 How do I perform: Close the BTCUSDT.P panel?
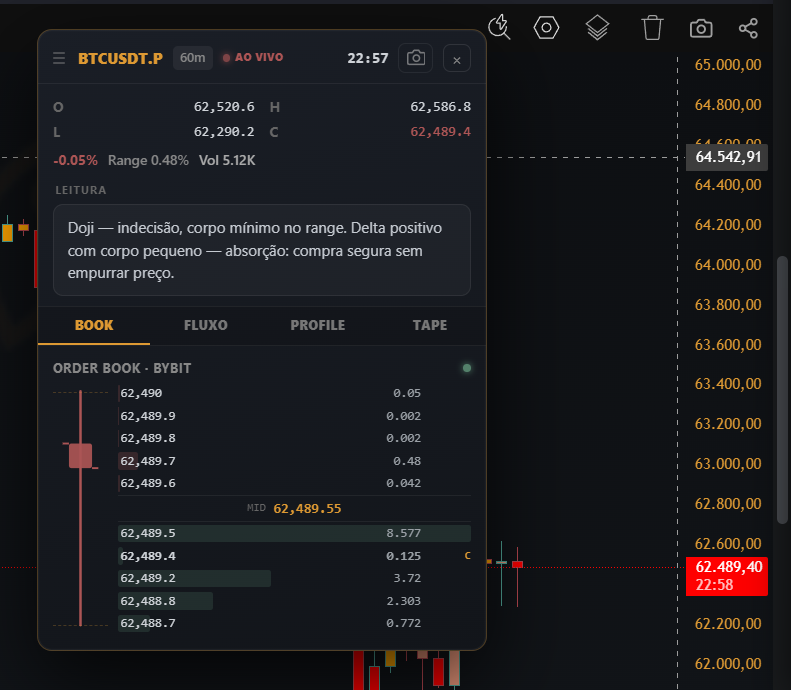click(x=457, y=59)
